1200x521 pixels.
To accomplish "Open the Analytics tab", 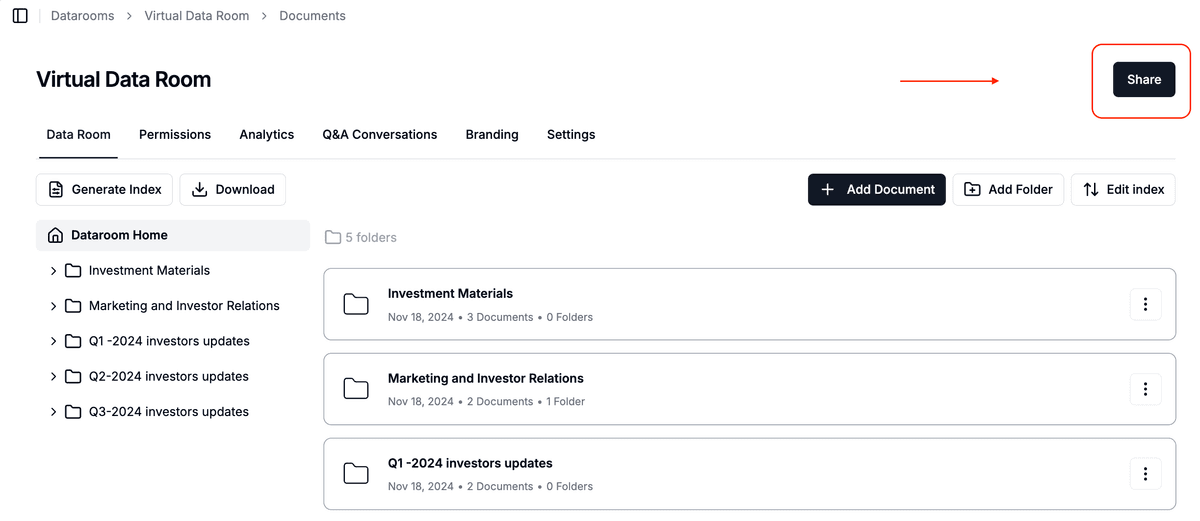I will 267,135.
